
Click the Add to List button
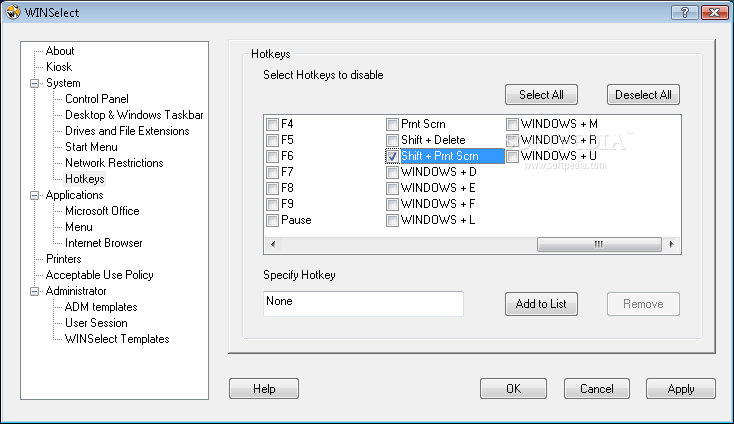click(x=541, y=304)
